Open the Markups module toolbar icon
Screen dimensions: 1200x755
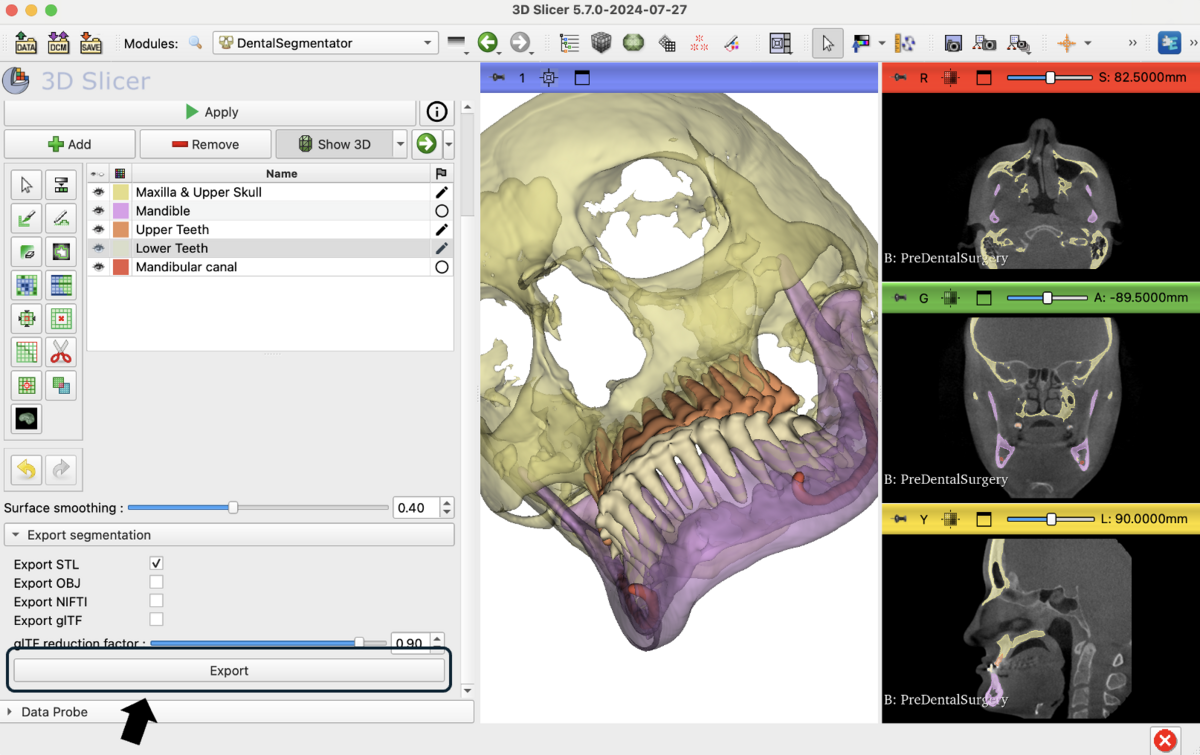(x=699, y=43)
